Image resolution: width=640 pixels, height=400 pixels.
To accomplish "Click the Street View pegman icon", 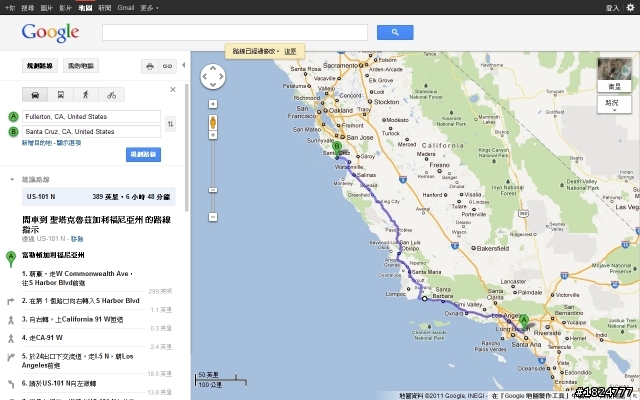I will pos(213,122).
